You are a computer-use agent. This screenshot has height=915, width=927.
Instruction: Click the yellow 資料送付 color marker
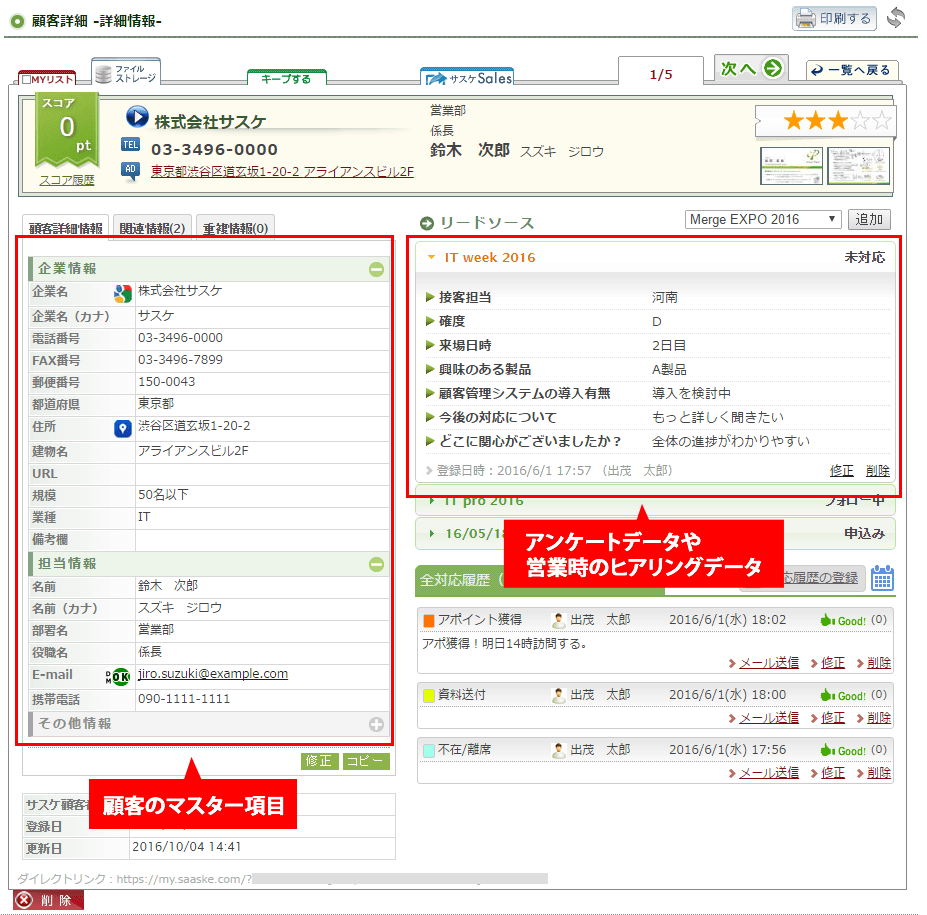tap(429, 696)
